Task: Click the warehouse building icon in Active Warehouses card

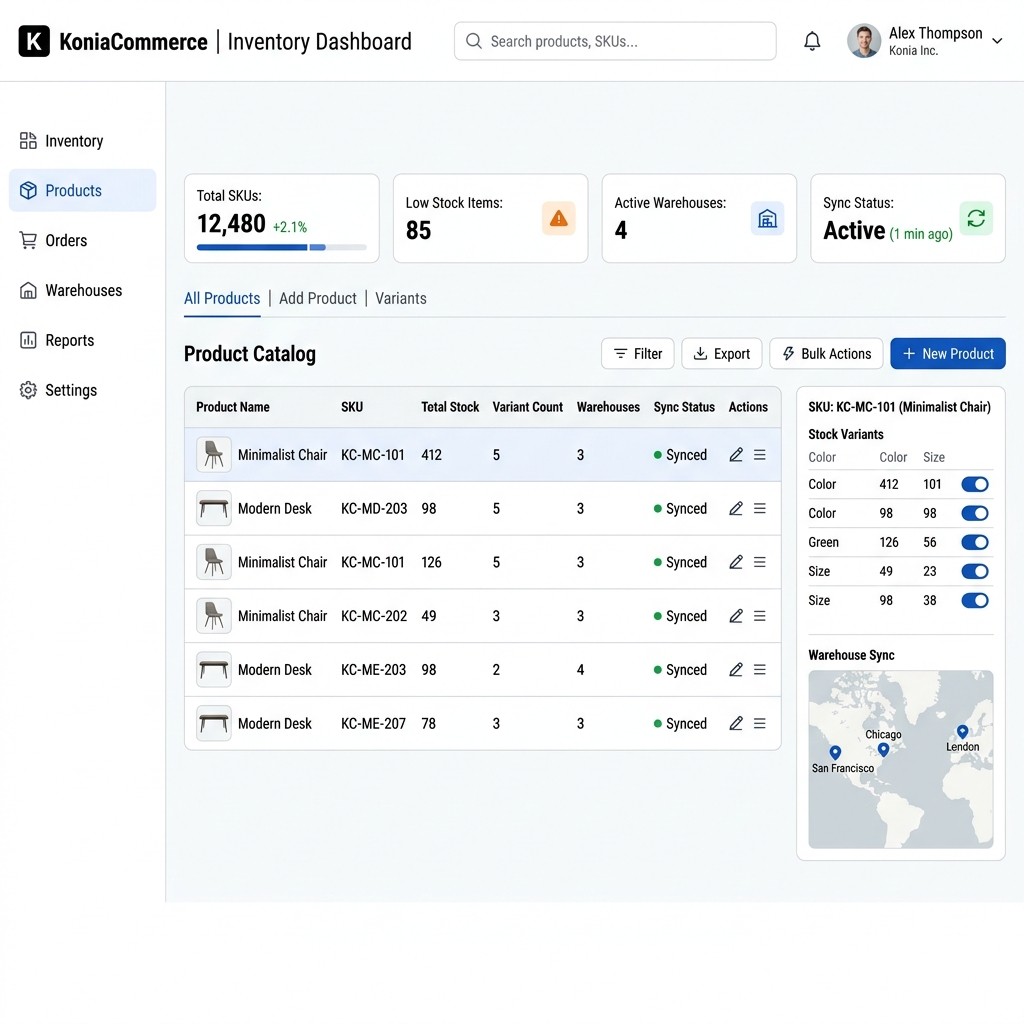Action: tap(767, 218)
